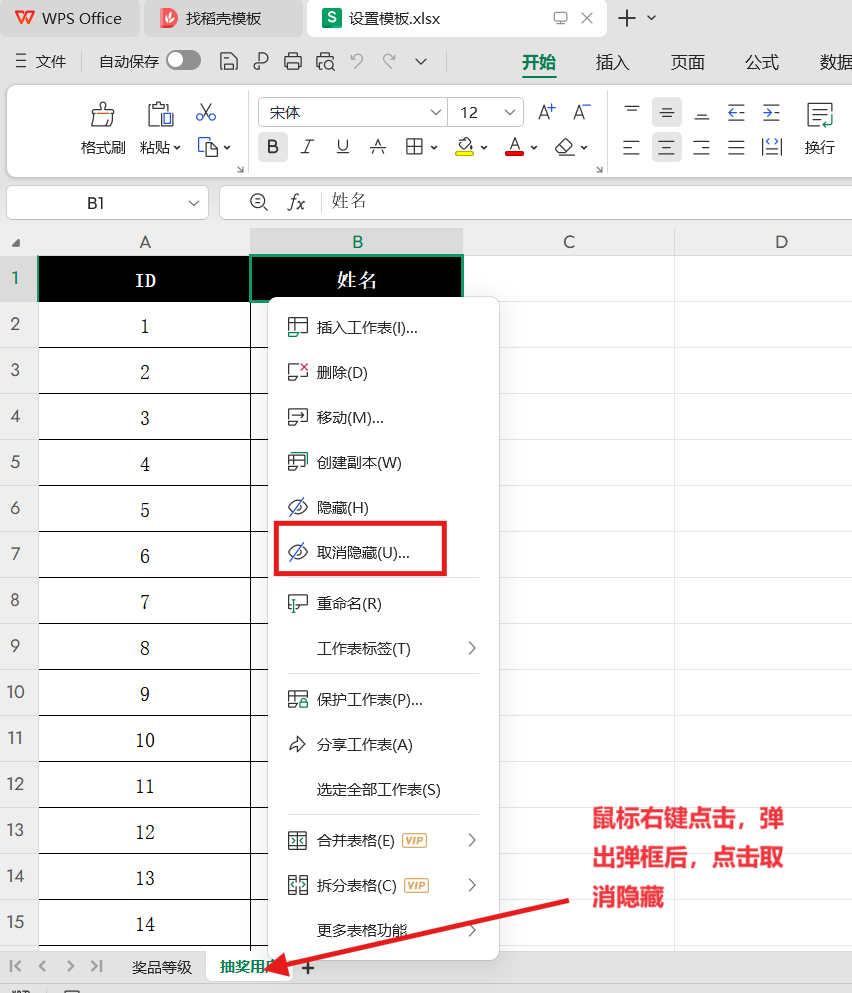Apply Underline formatting icon
852x993 pixels.
[343, 147]
